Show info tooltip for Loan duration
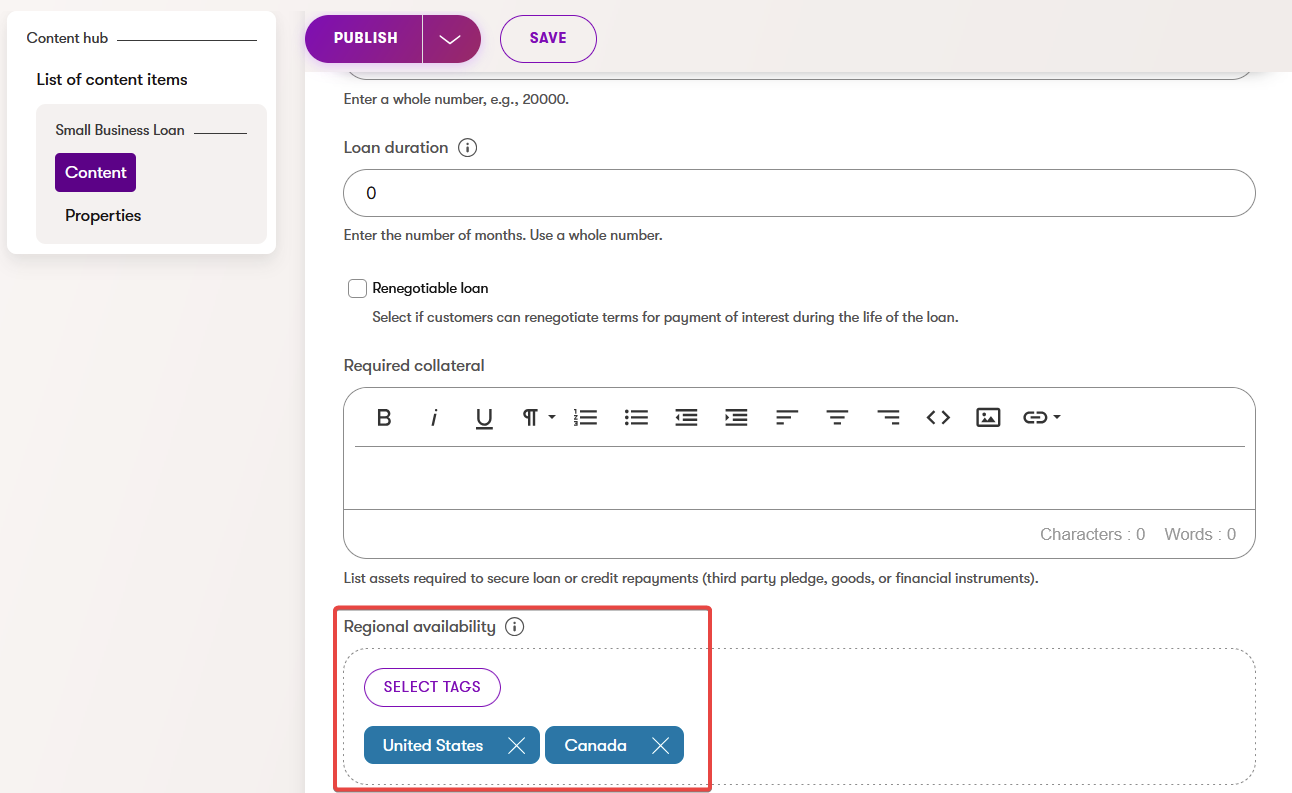The width and height of the screenshot is (1292, 793). (x=467, y=148)
